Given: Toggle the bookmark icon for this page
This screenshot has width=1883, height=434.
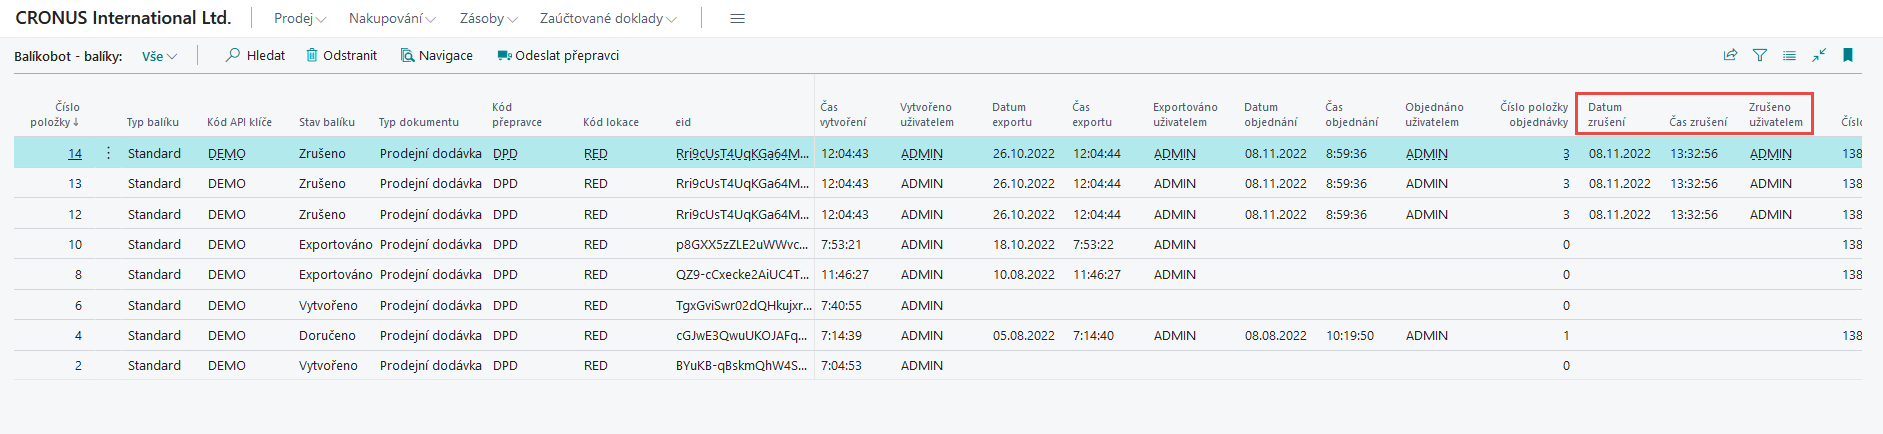Looking at the screenshot, I should (x=1848, y=56).
